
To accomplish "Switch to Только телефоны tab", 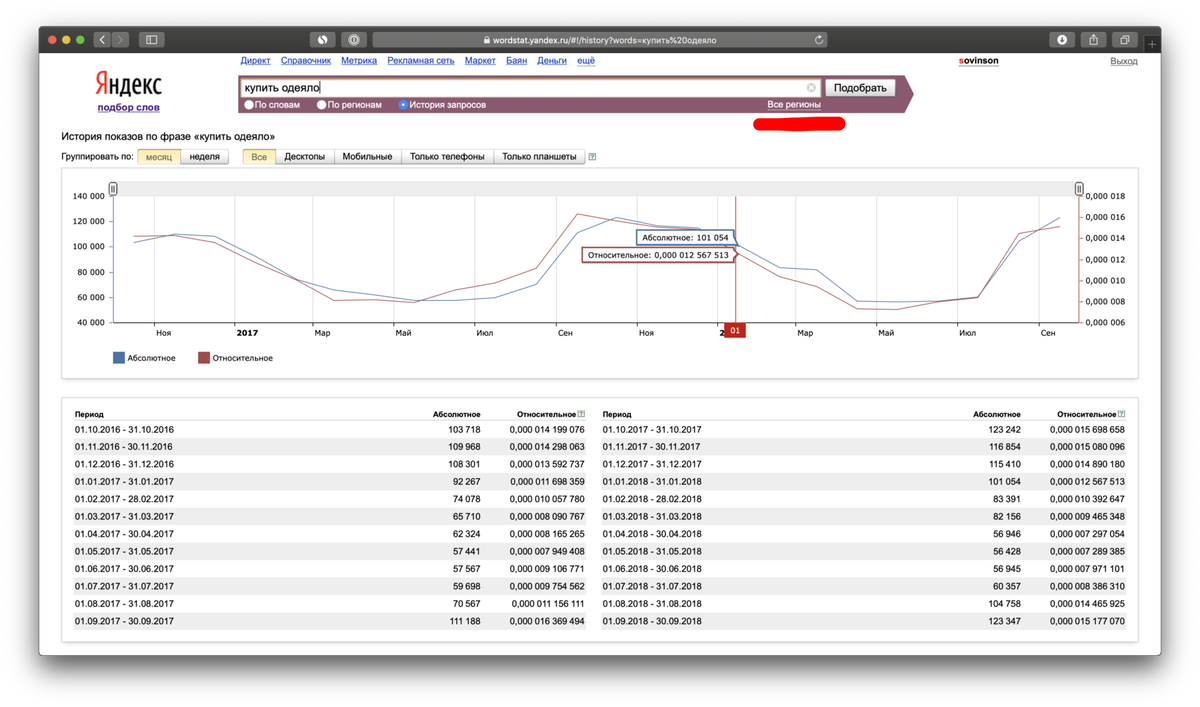I will (x=447, y=157).
